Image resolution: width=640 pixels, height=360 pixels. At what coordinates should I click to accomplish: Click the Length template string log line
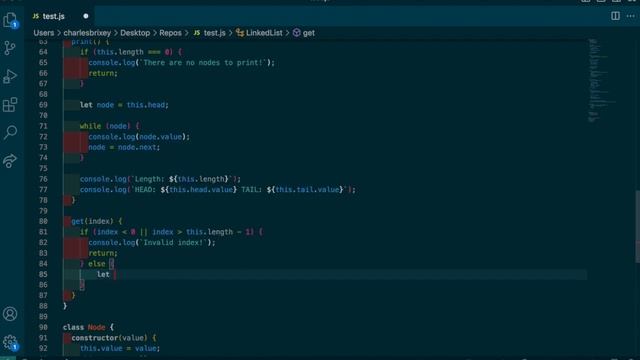[x=160, y=179]
